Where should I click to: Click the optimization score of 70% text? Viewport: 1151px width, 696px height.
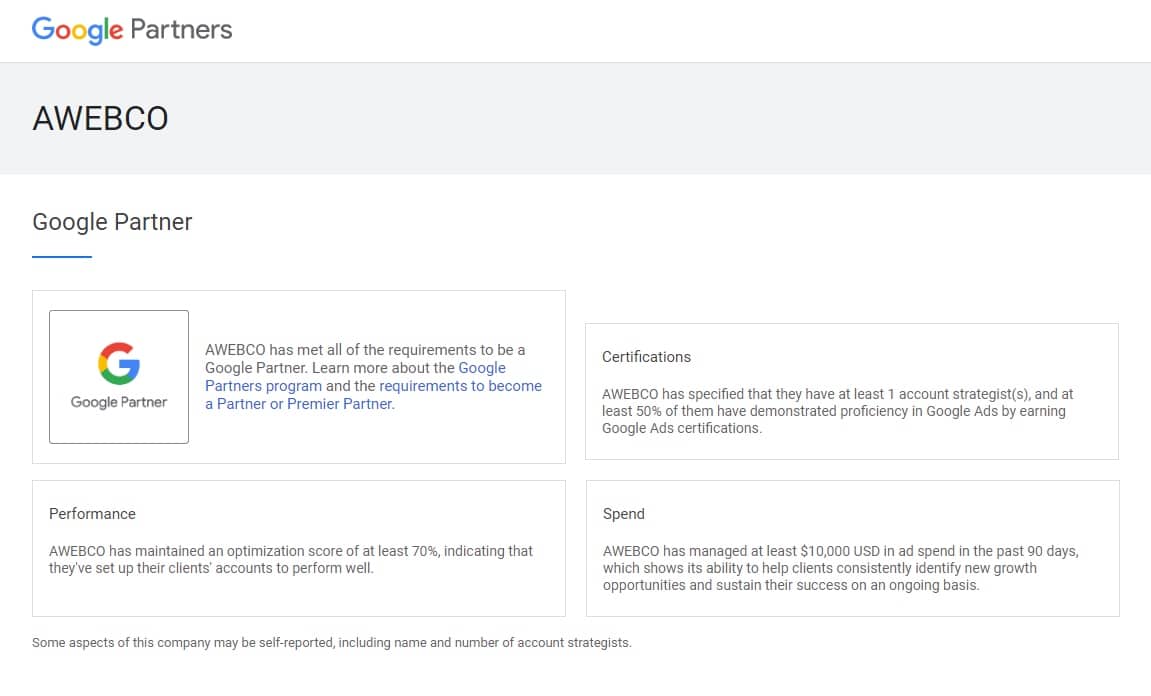coord(291,559)
